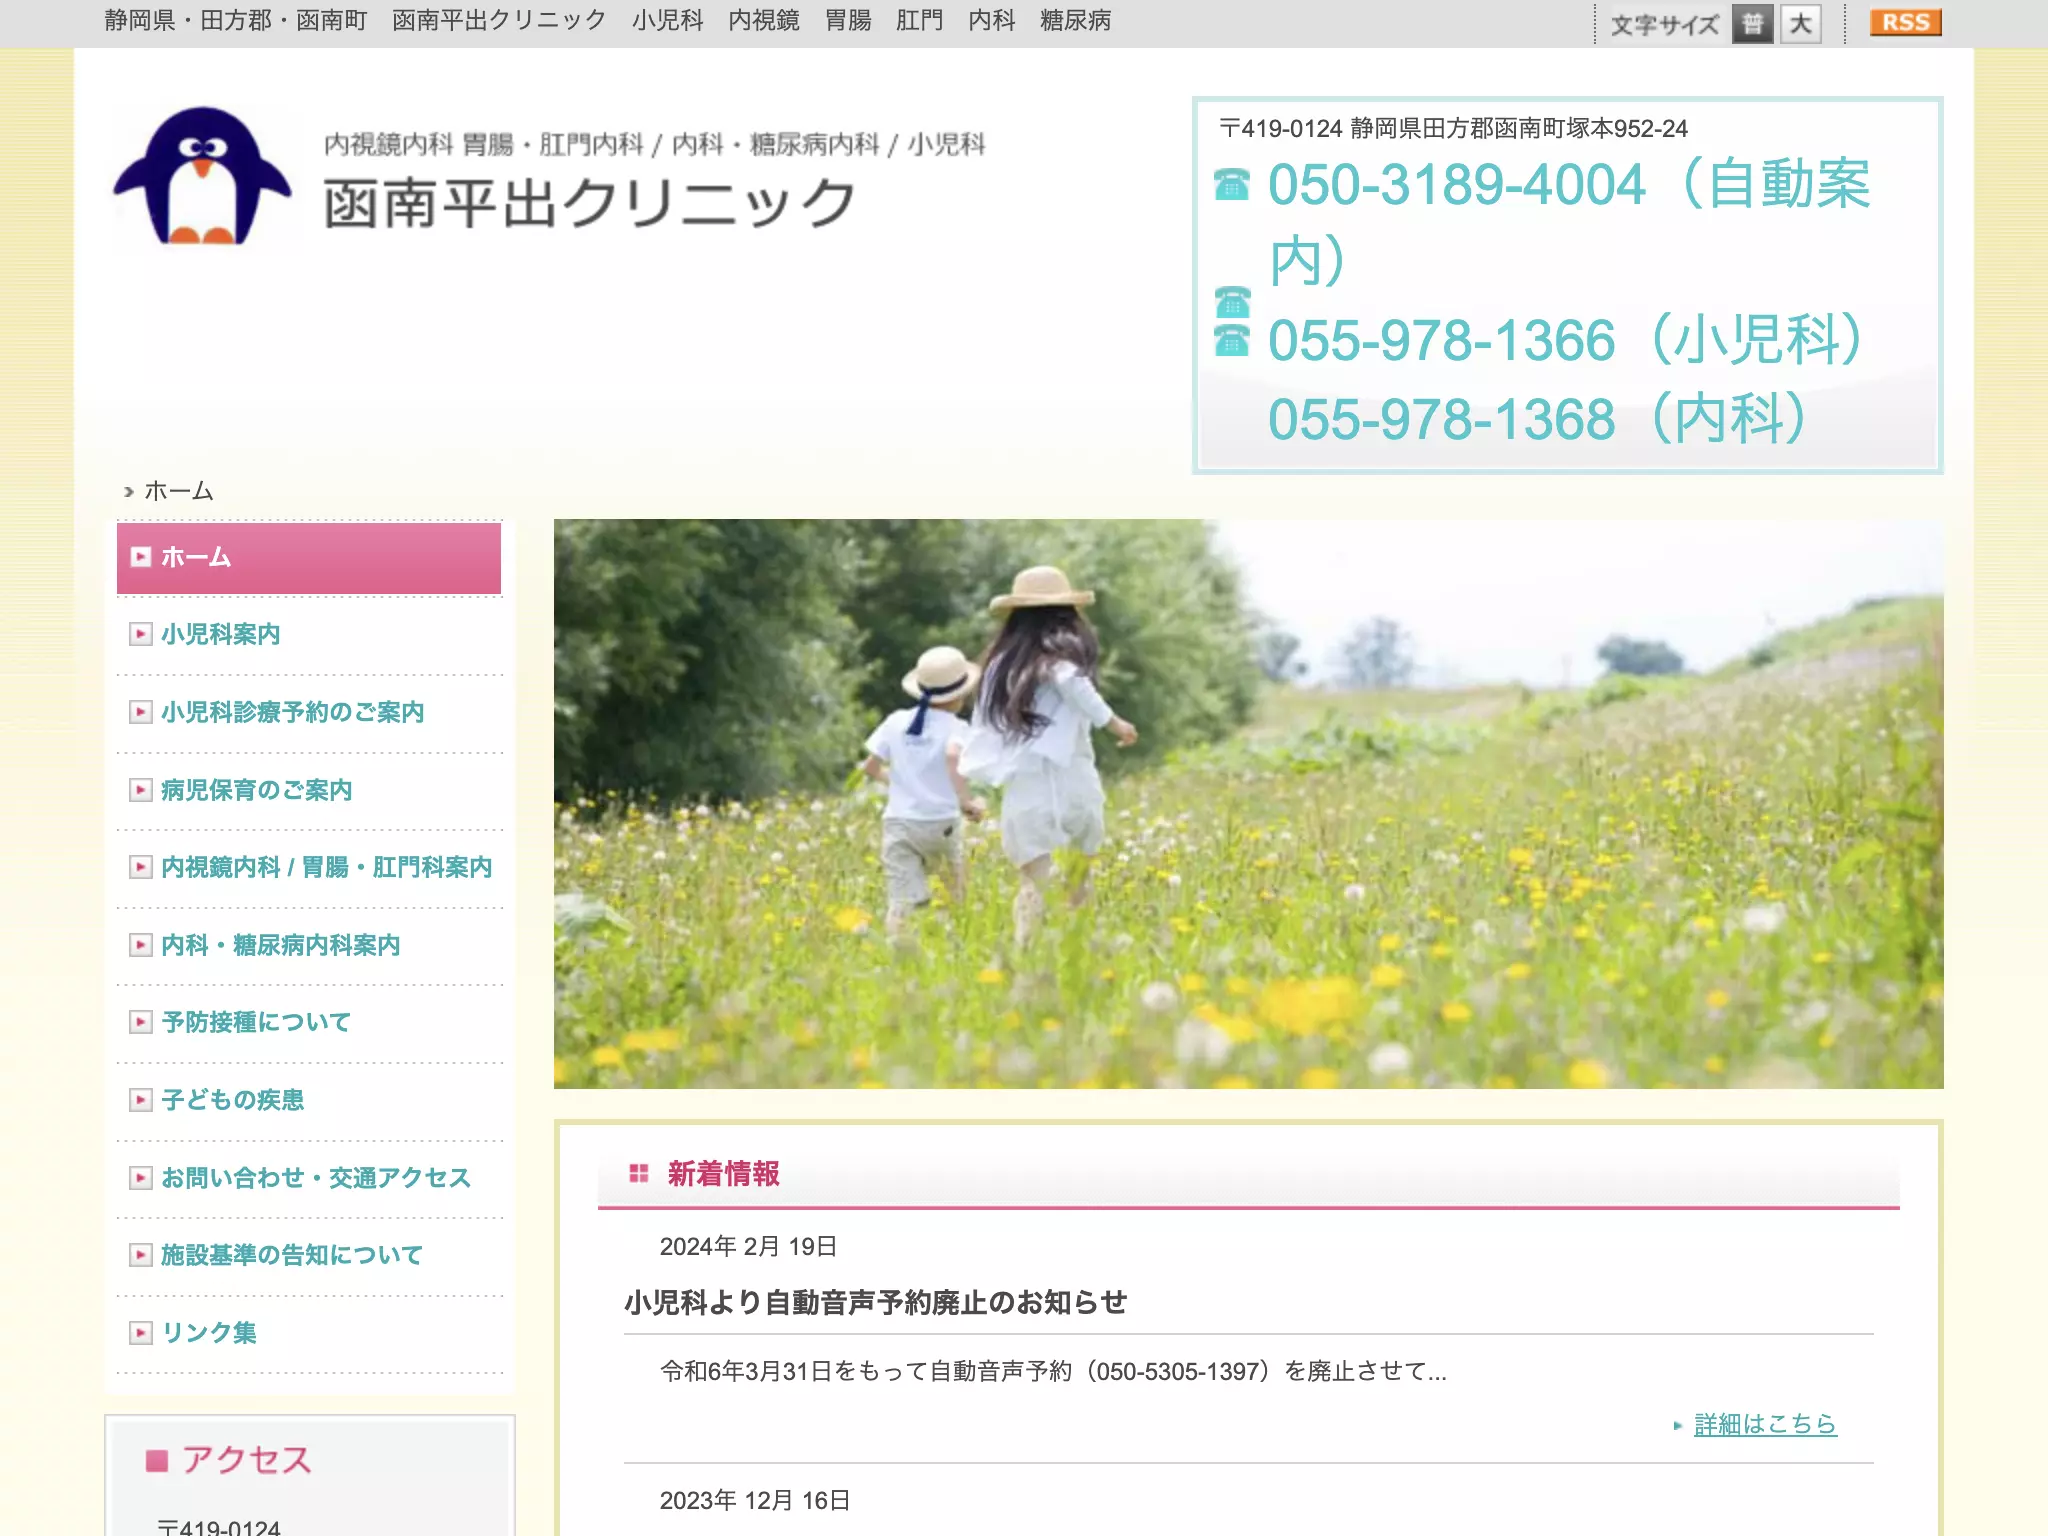Click the address 〒419-0124 静岡県田方郡函南町塚本952-24

coord(1453,129)
